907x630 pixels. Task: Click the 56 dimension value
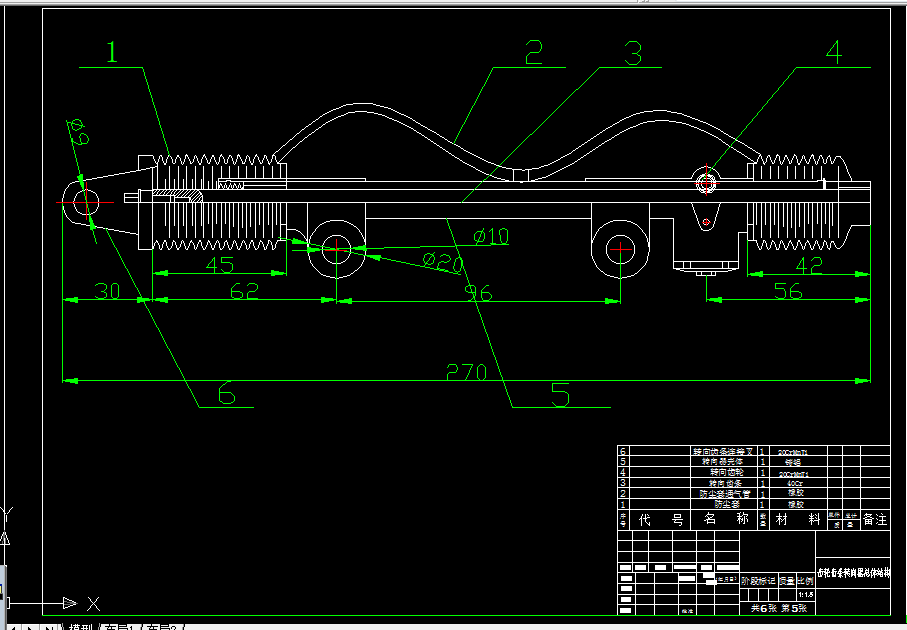click(788, 291)
